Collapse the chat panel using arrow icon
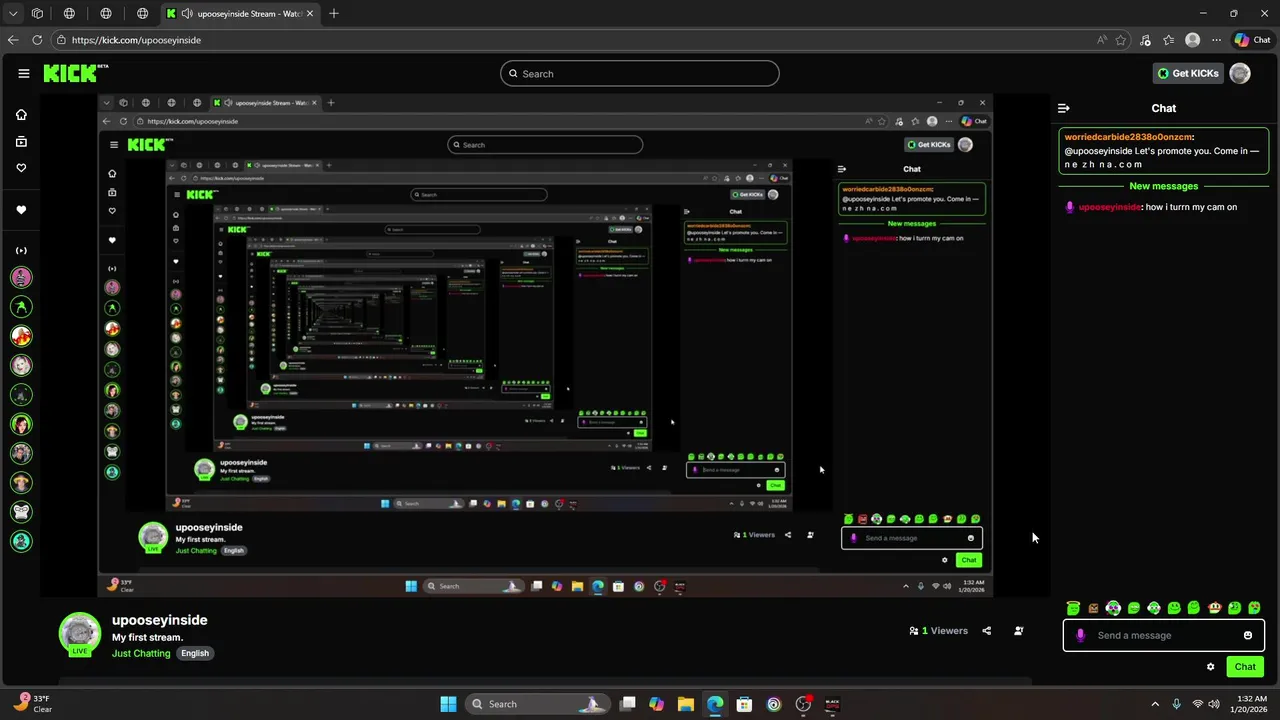The width and height of the screenshot is (1280, 720). coord(1064,108)
